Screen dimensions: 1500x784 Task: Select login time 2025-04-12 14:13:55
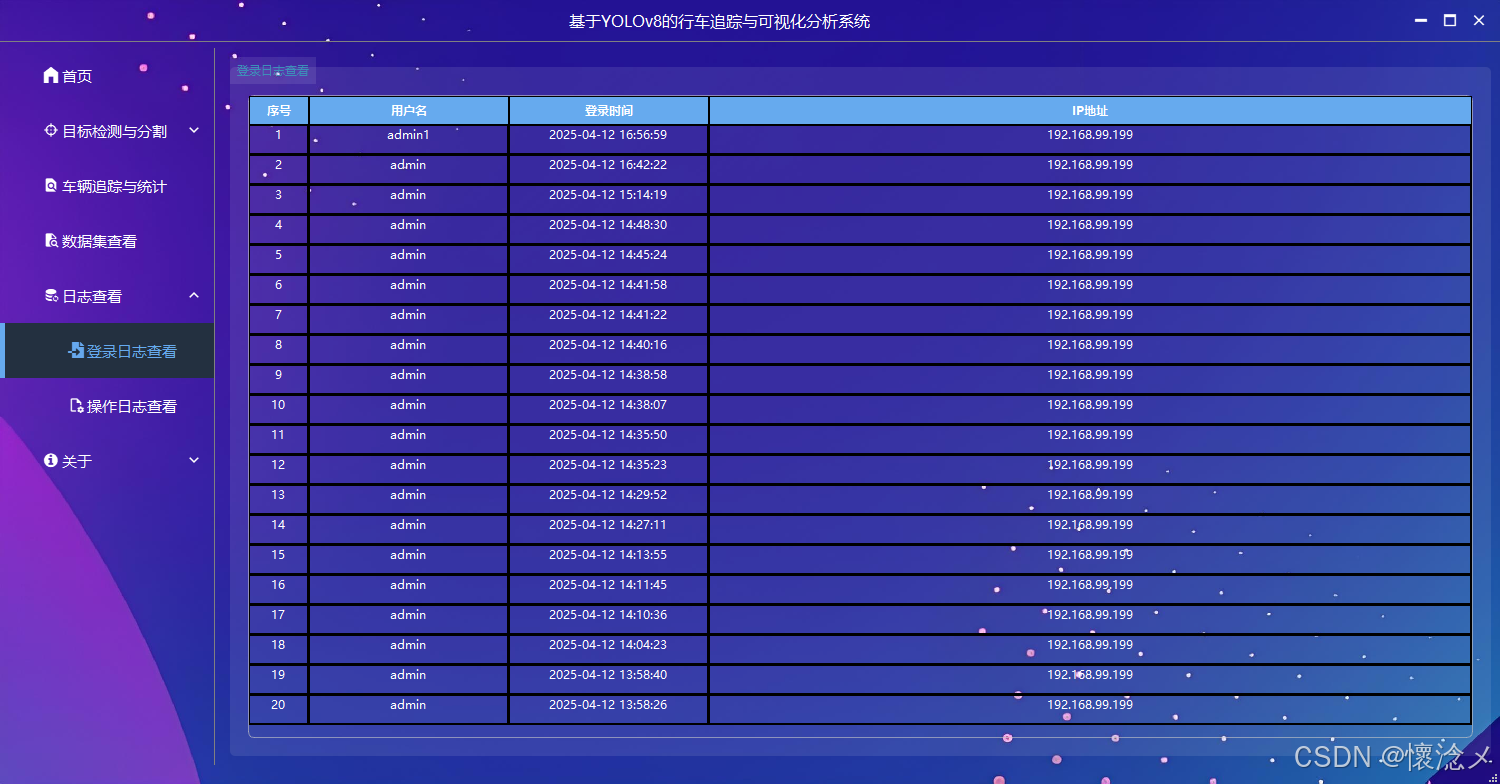click(x=608, y=555)
